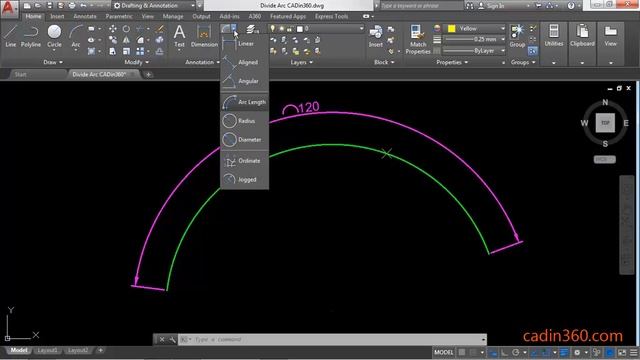Click the Text annotation tool
Image resolution: width=640 pixels, height=360 pixels.
click(179, 36)
